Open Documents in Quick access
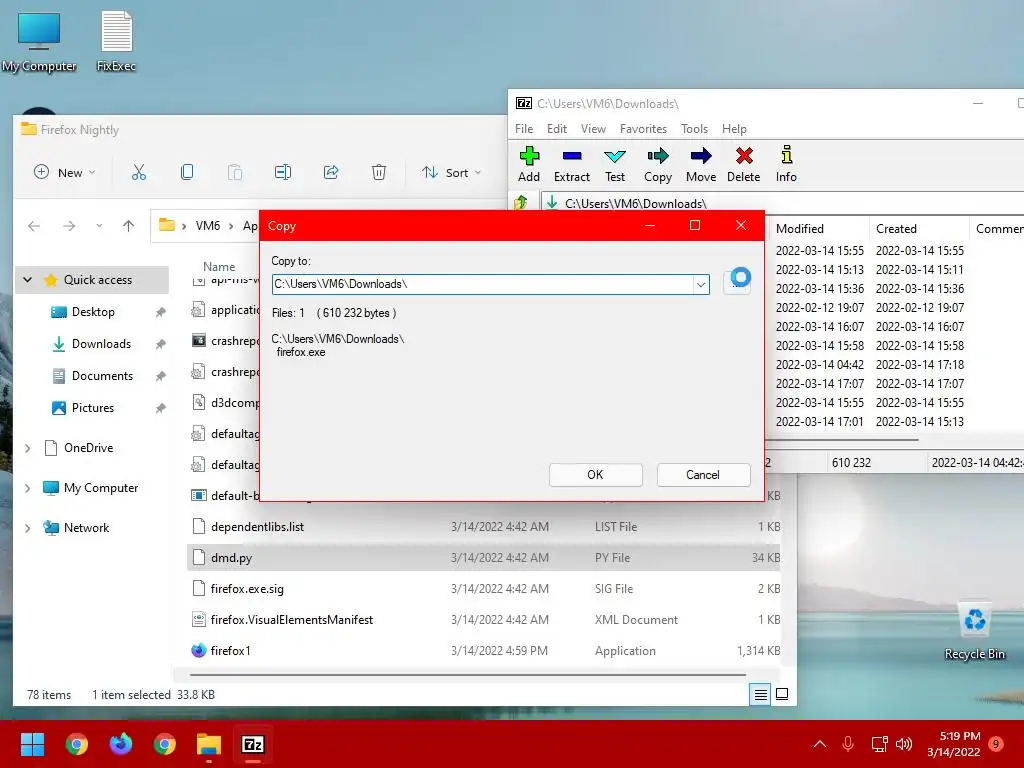Screen dimensions: 1024x768 103,376
